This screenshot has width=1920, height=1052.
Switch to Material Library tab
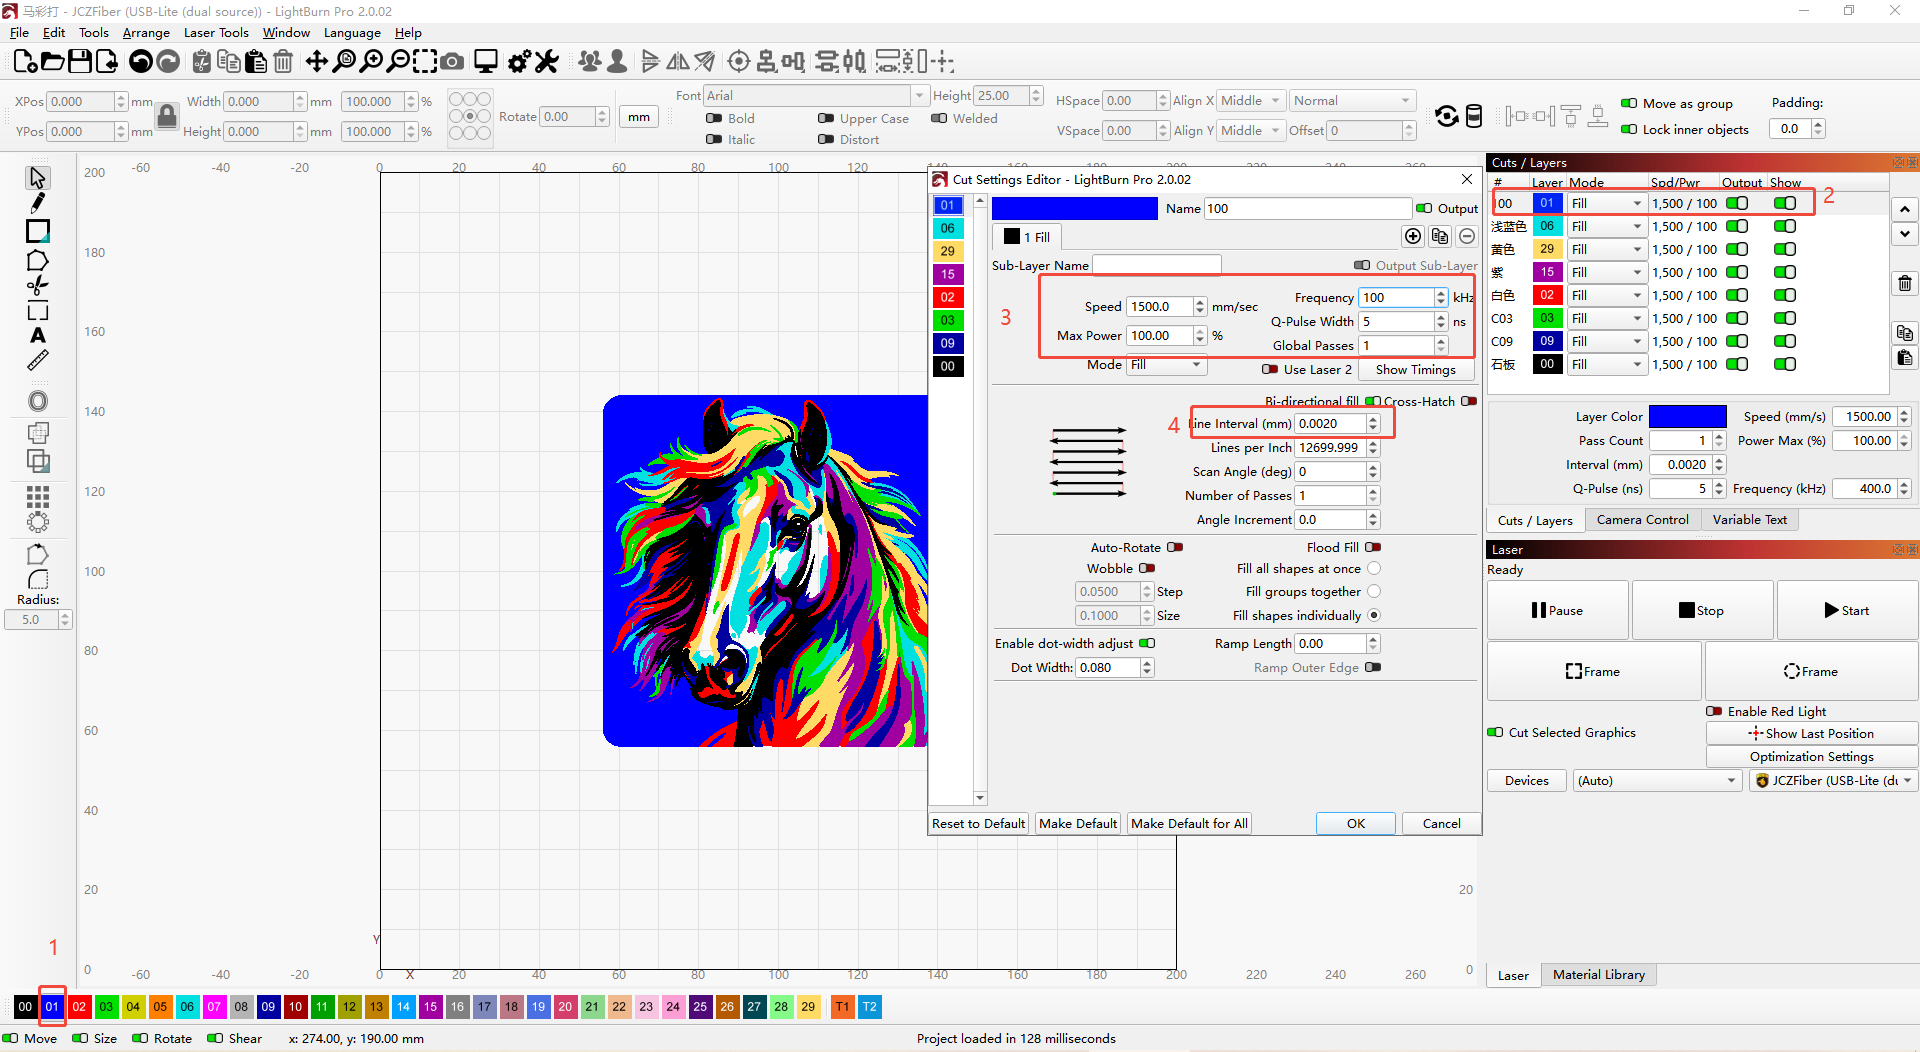[x=1598, y=974]
